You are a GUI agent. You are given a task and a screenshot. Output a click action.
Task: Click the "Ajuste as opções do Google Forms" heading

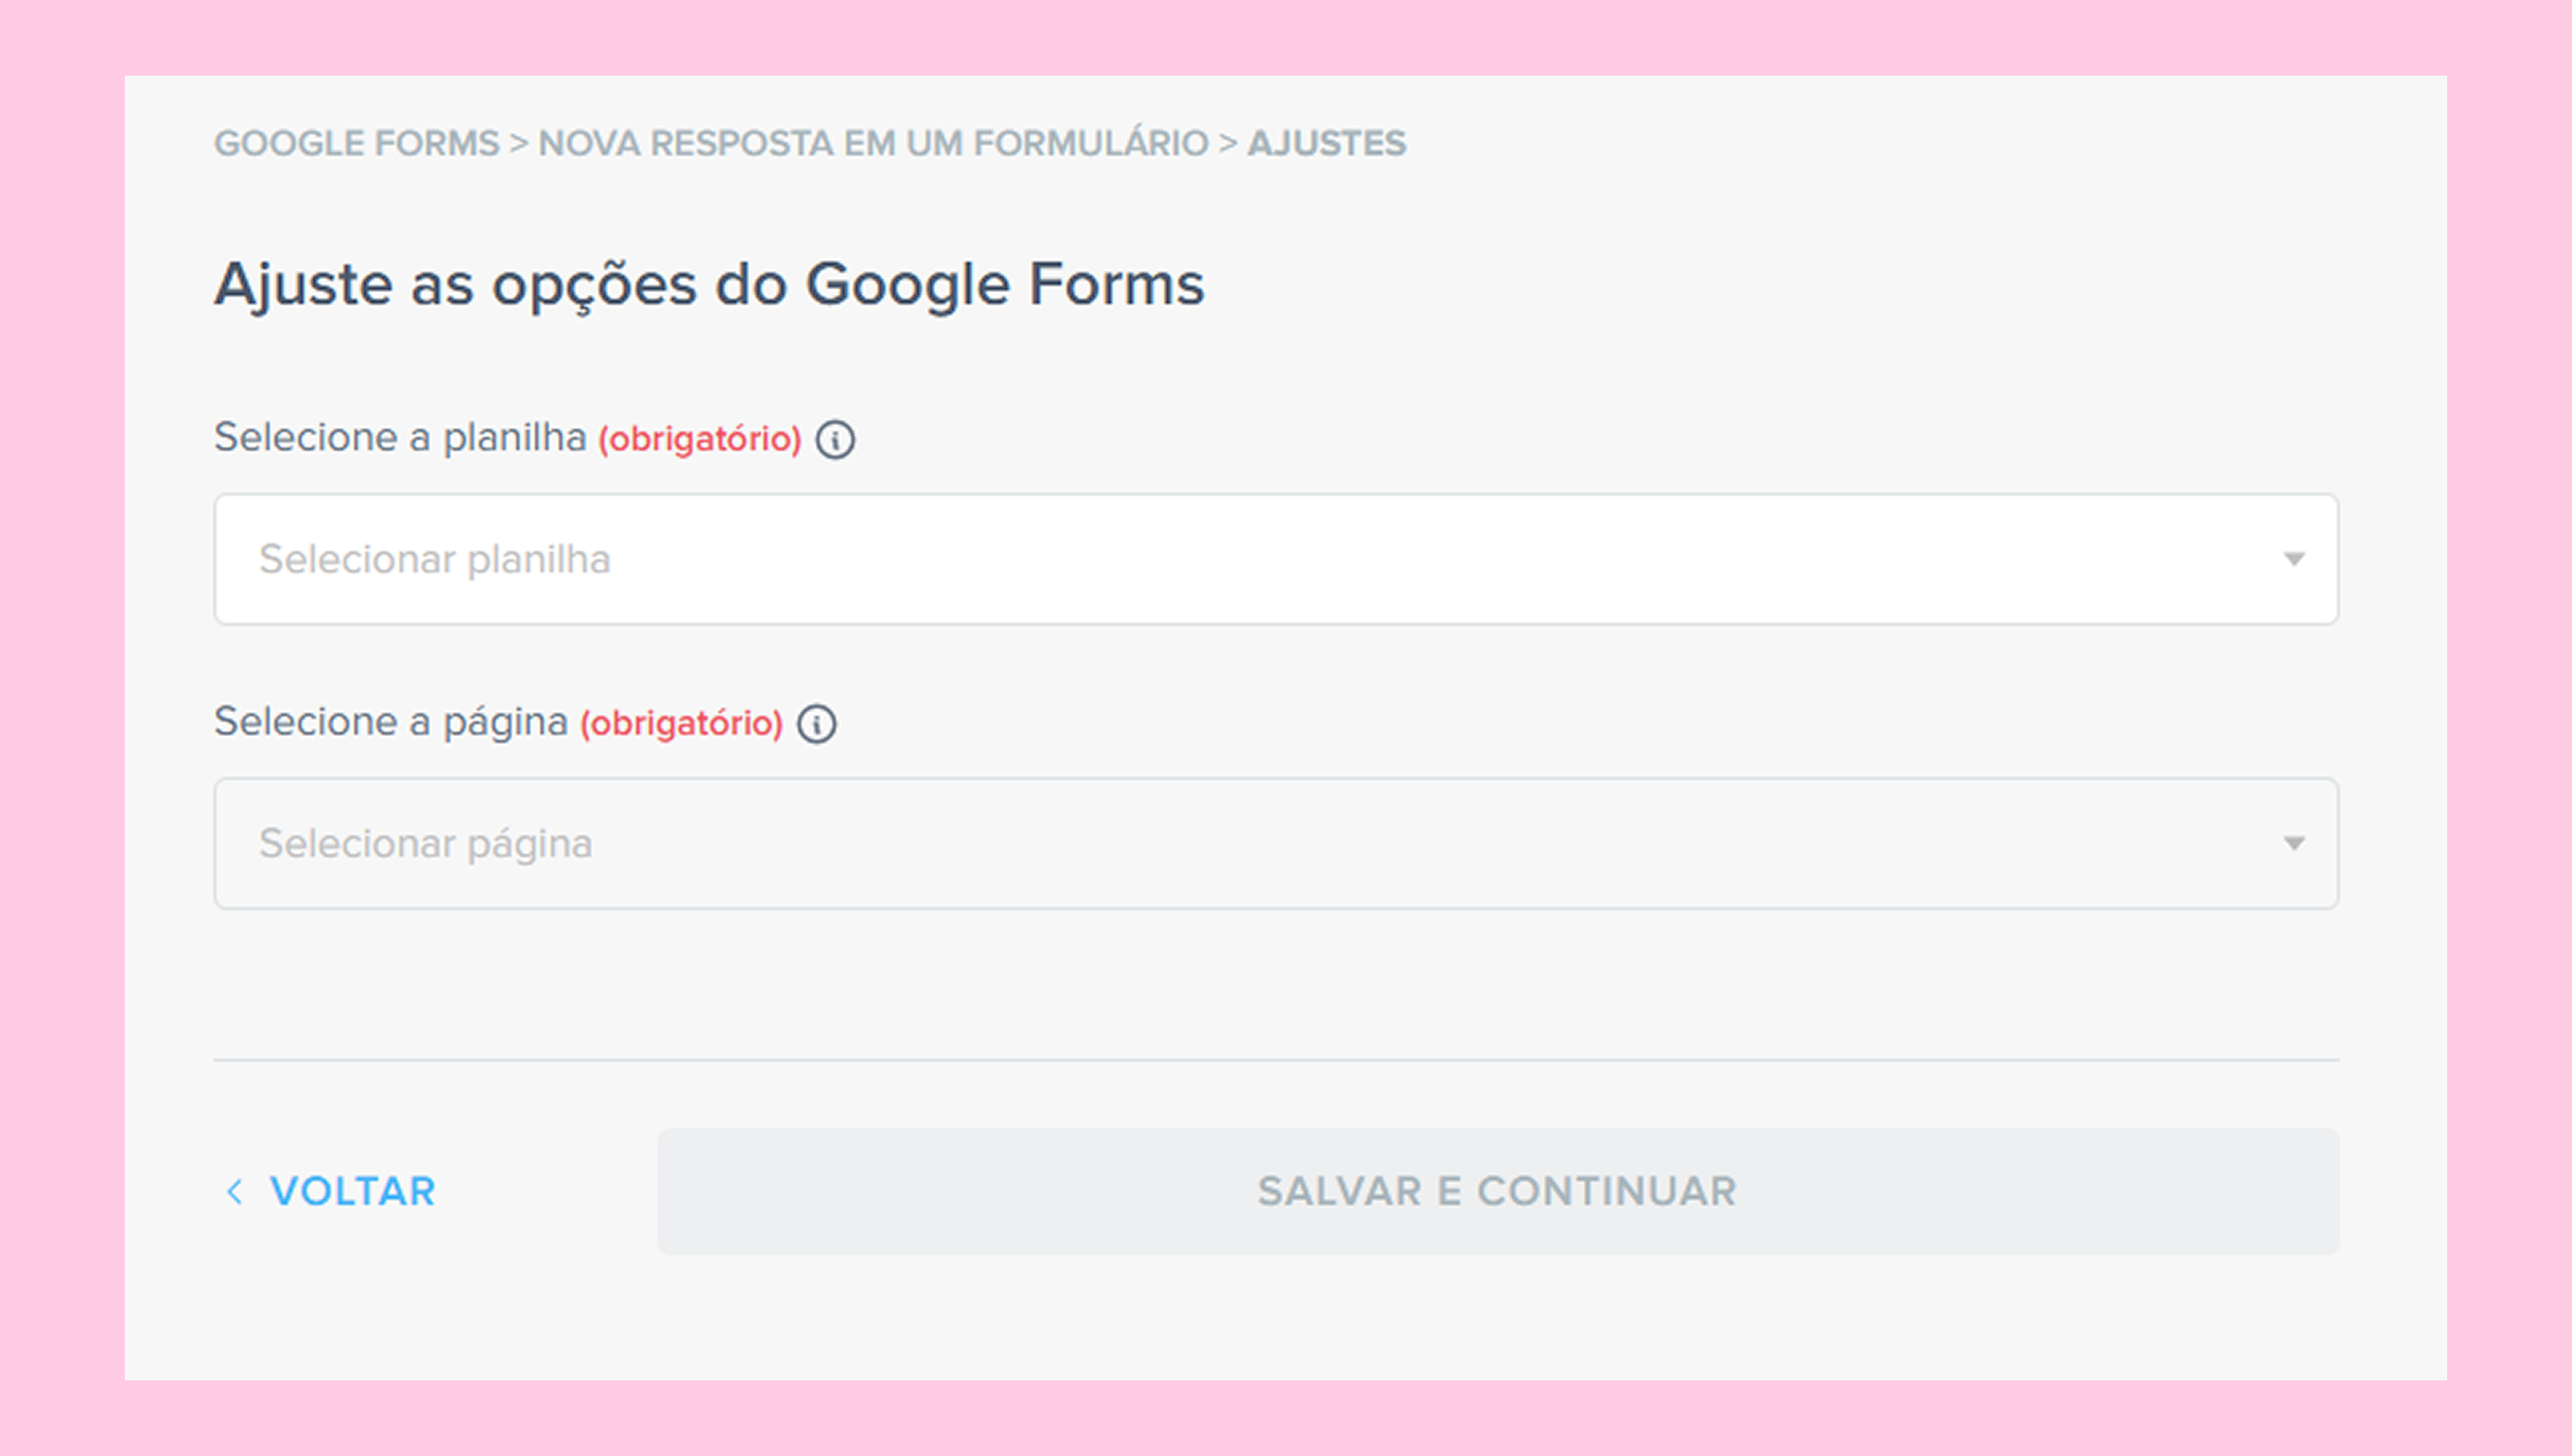pyautogui.click(x=709, y=284)
